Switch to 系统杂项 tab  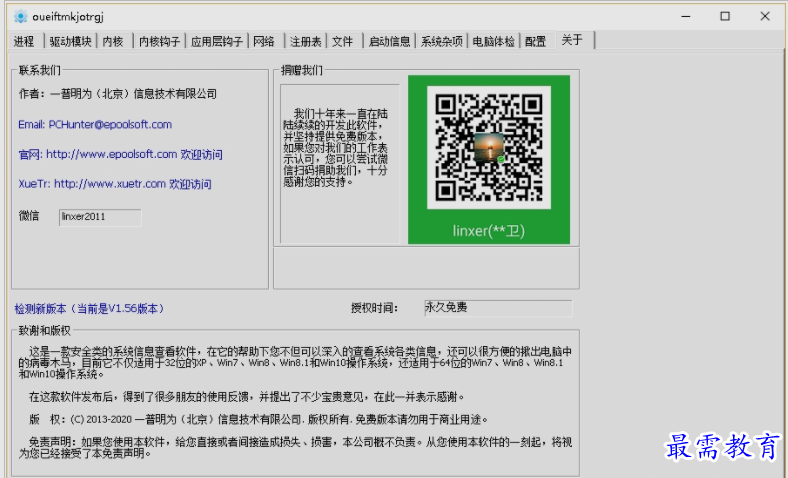(441, 41)
